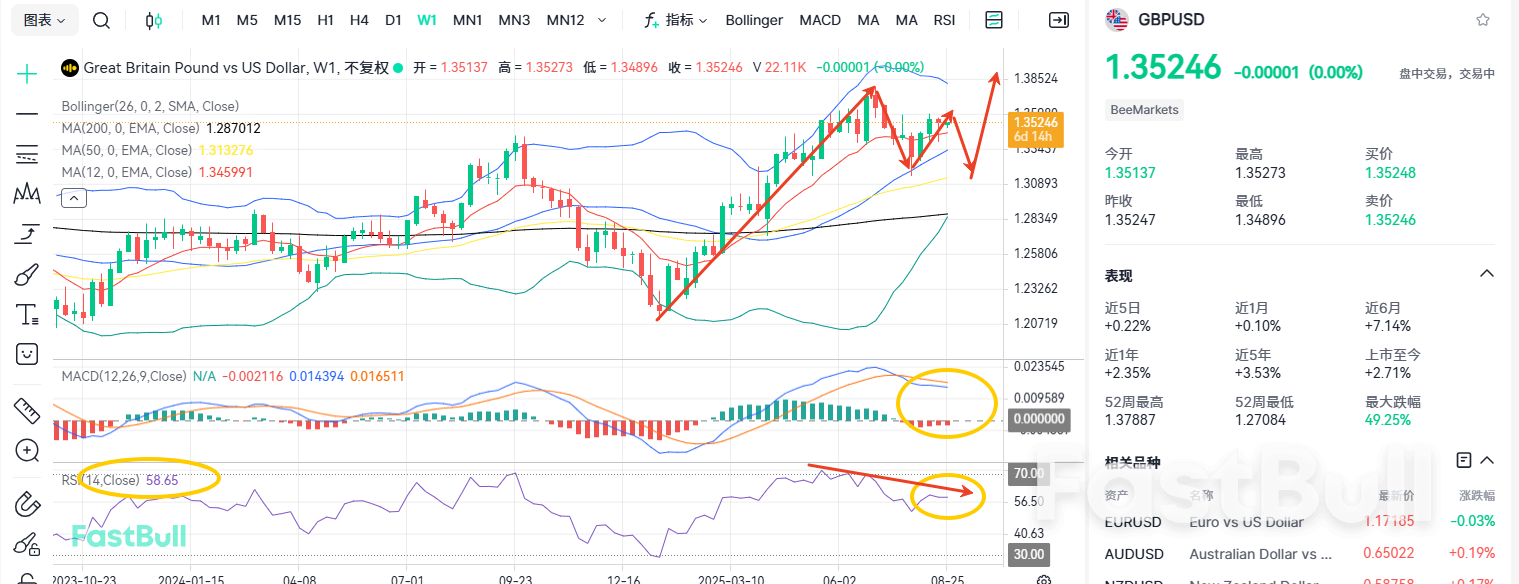
Task: Click the multi-chart layout icon
Action: click(x=993, y=19)
